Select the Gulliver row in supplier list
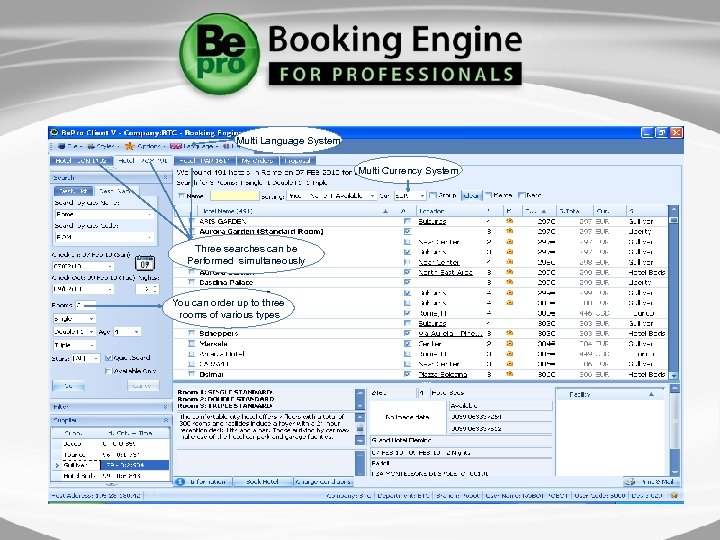Viewport: 720px width, 540px height. click(110, 465)
